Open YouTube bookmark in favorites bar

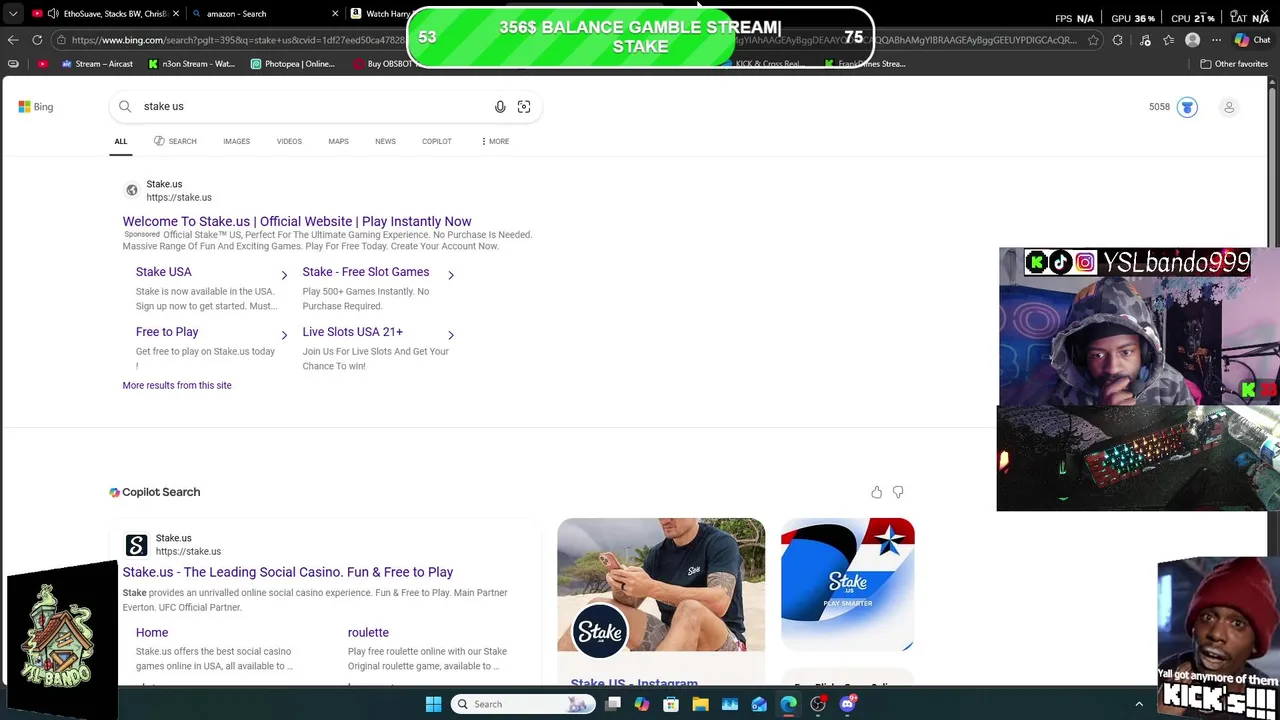pos(42,64)
